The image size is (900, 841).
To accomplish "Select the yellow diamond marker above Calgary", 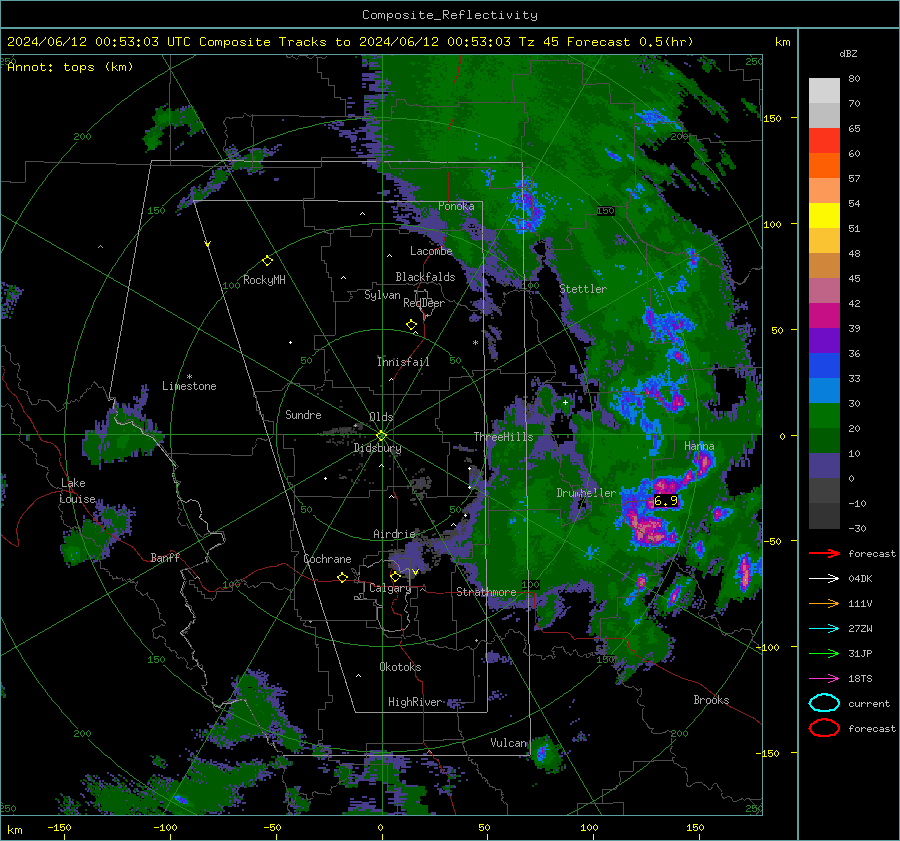I will pyautogui.click(x=395, y=576).
